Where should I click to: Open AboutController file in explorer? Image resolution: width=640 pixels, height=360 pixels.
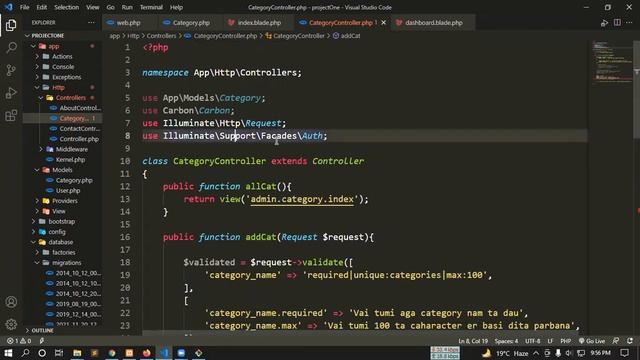[80, 108]
